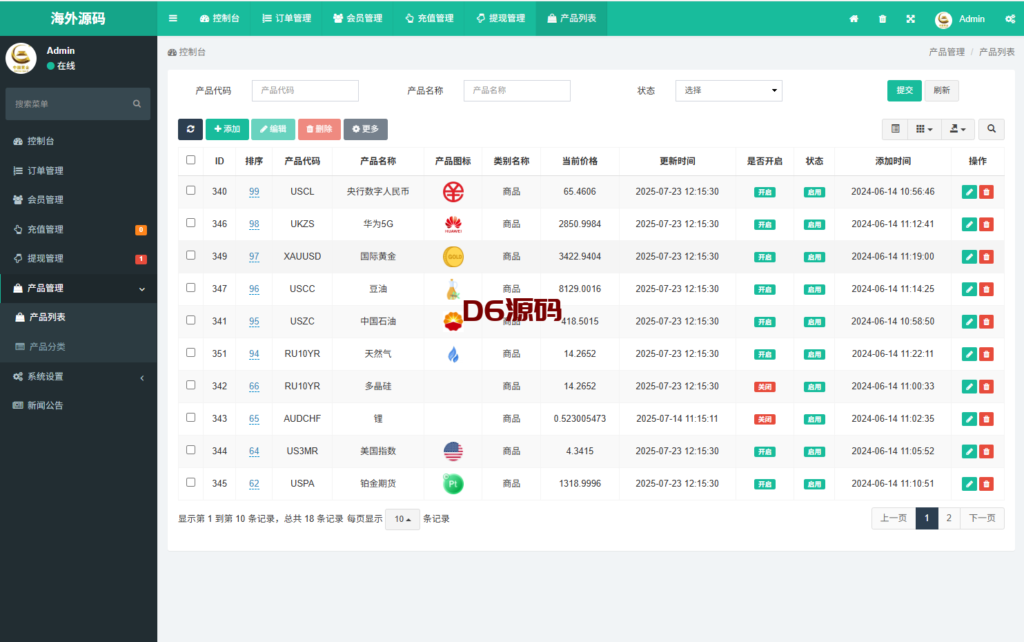Click the red delete icon for 华为5G row

[986, 224]
